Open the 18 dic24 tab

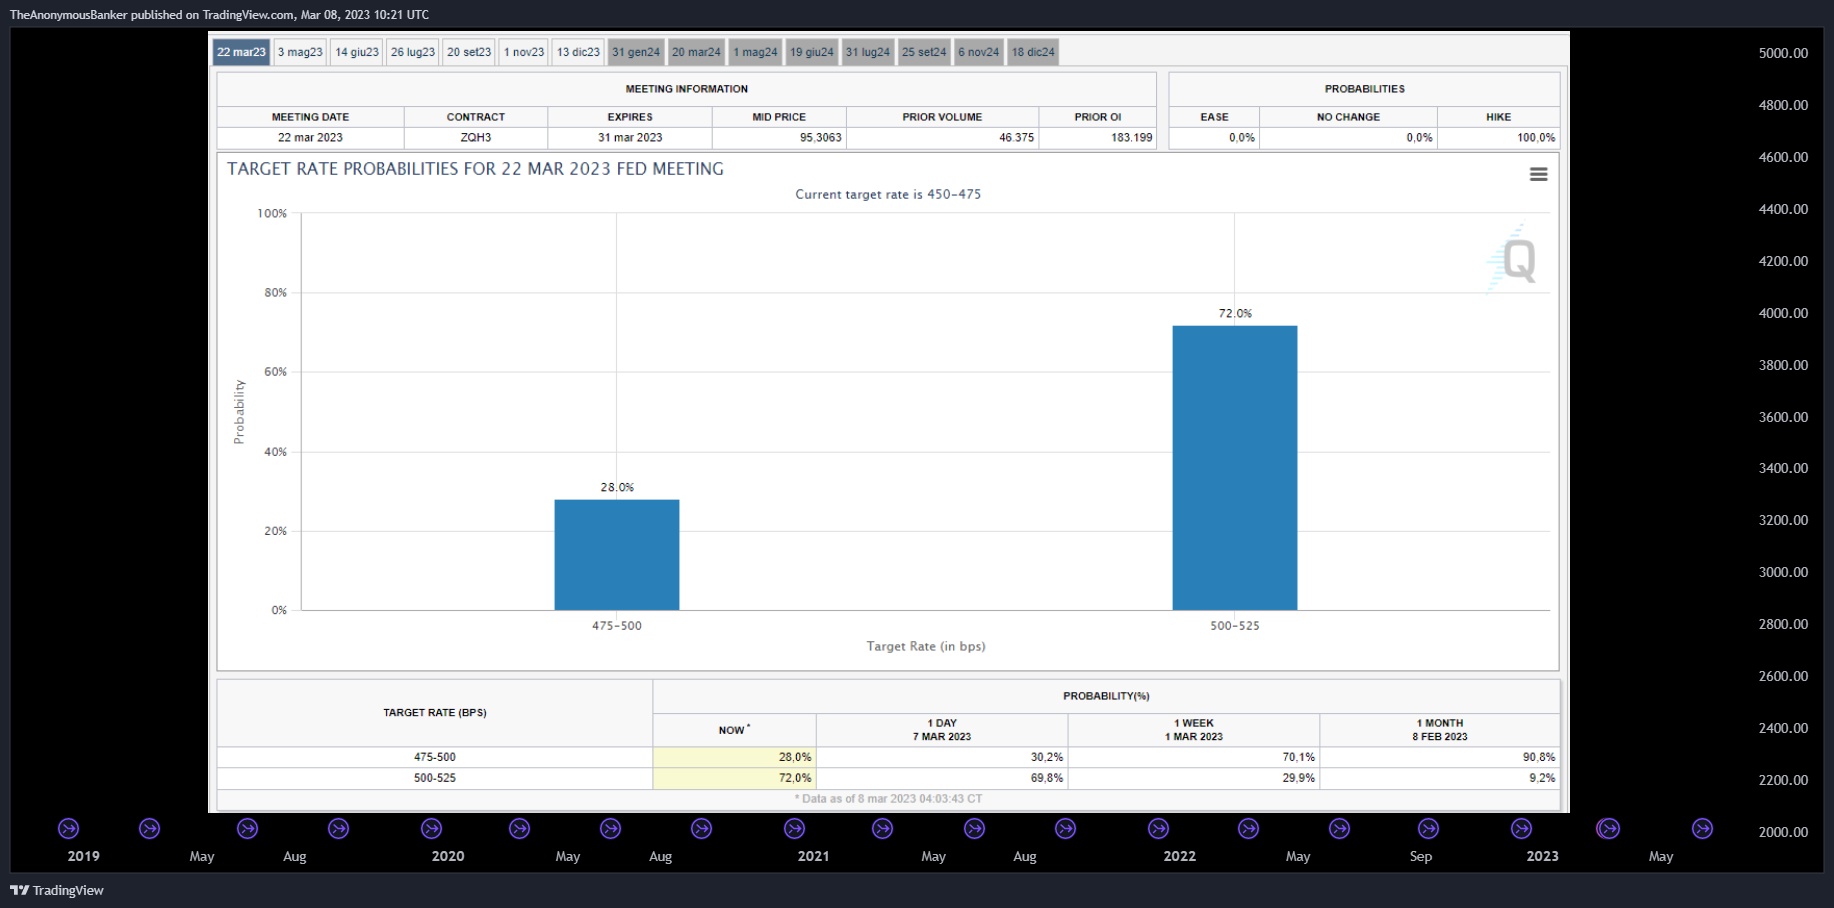tap(1033, 52)
